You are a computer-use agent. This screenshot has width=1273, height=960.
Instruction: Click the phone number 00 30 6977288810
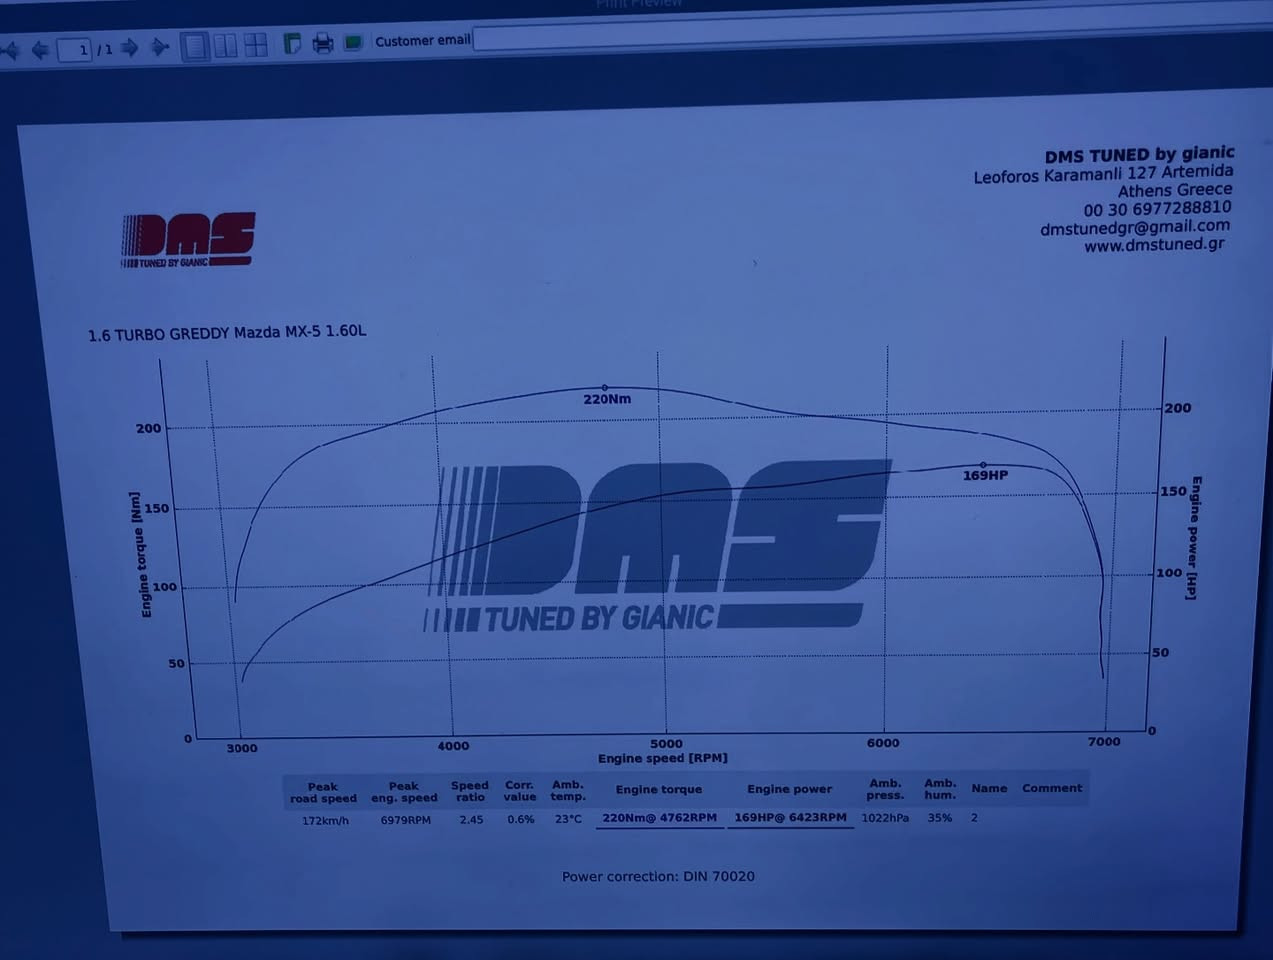pyautogui.click(x=1157, y=208)
